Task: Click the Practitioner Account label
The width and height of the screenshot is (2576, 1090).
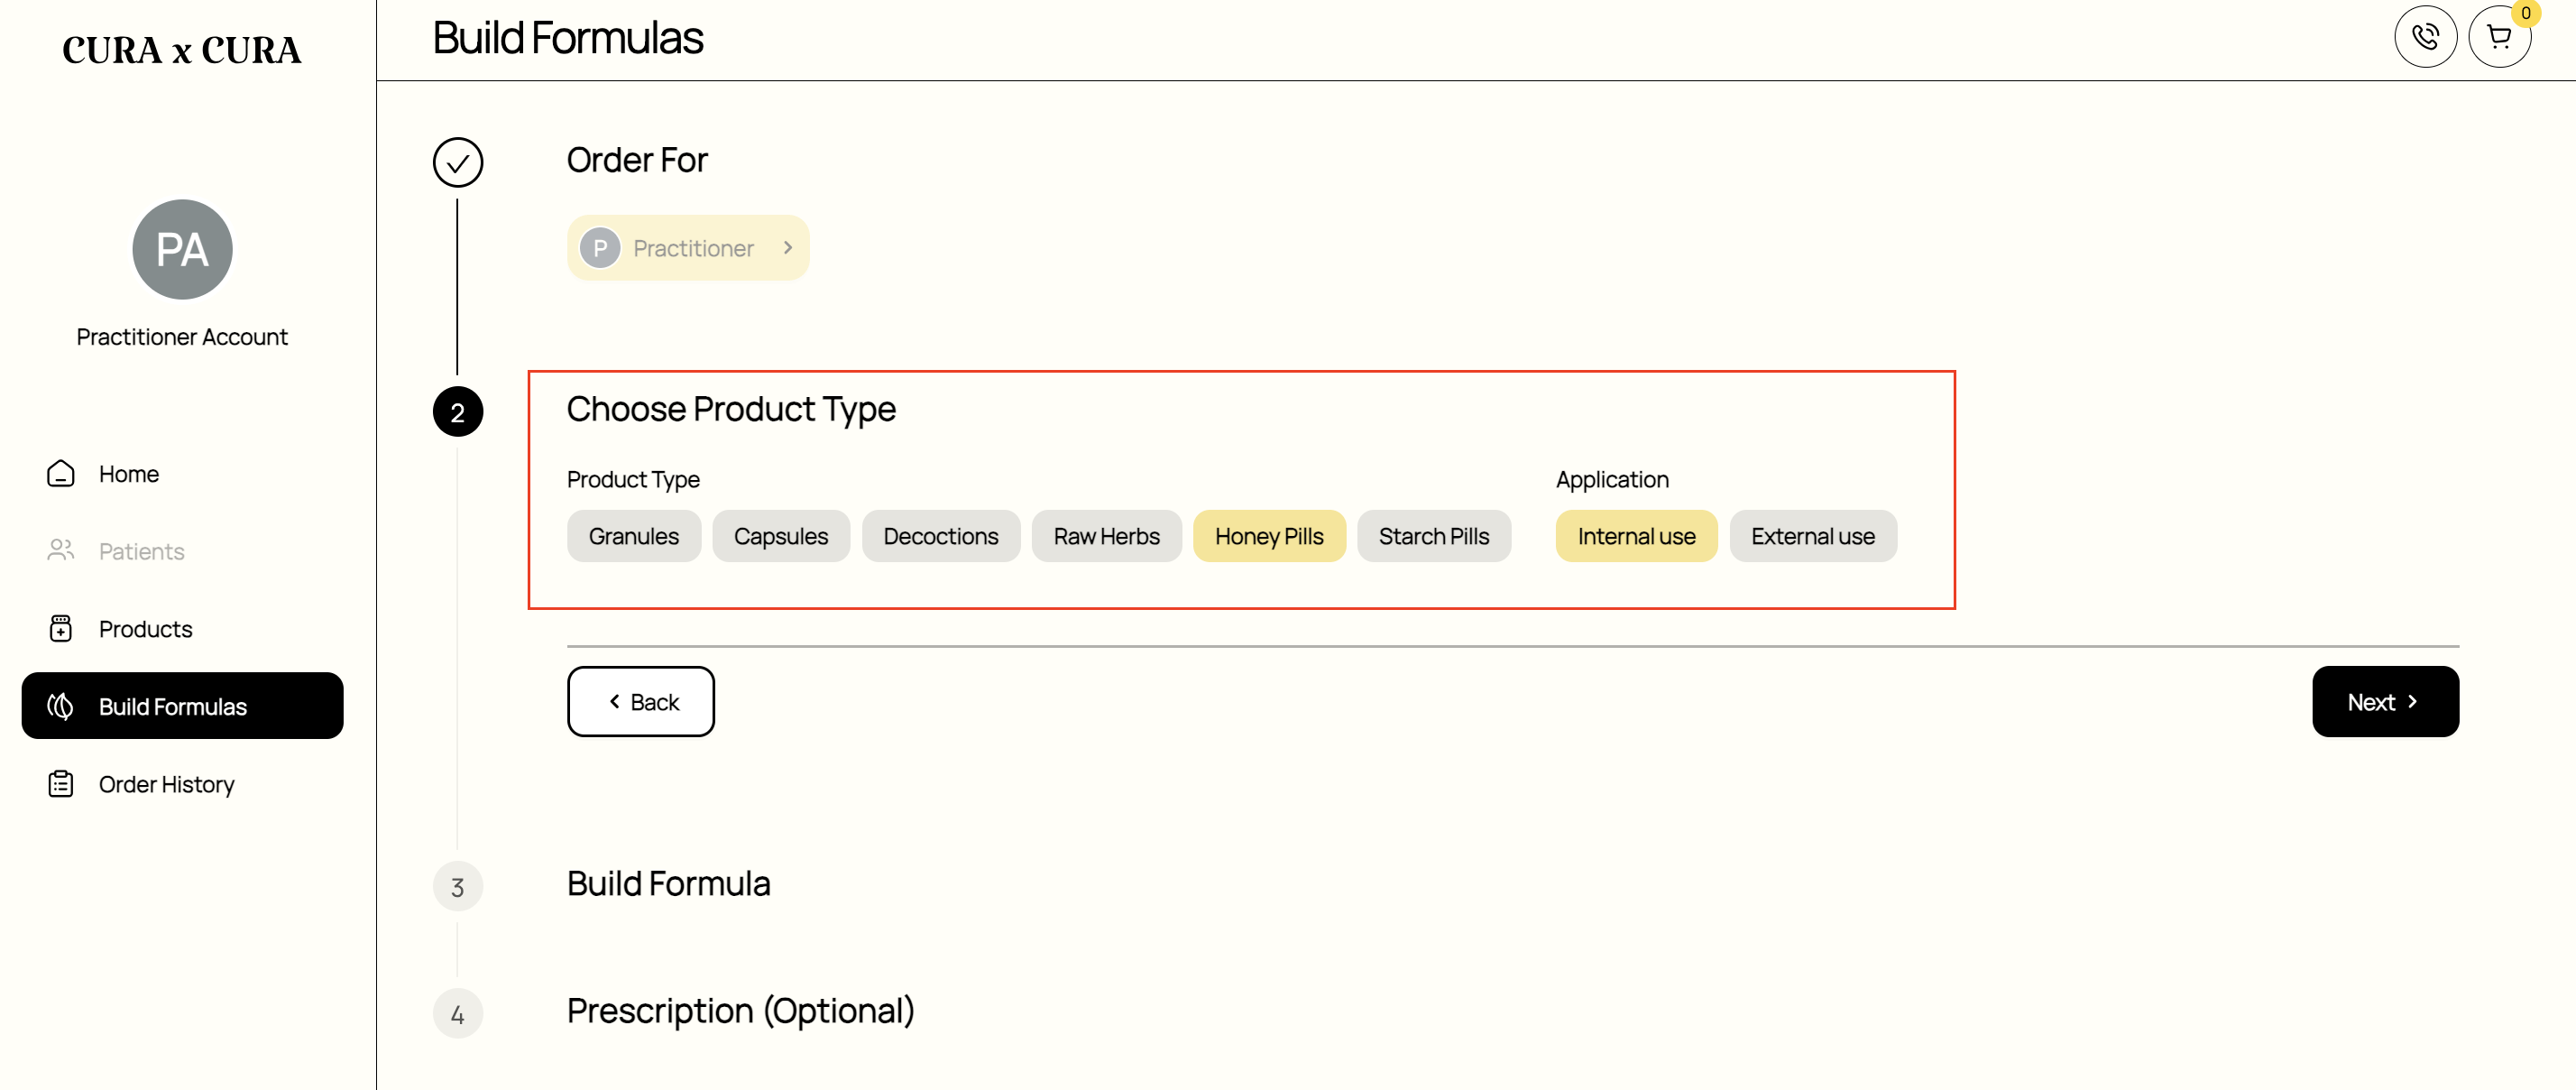Action: tap(182, 337)
